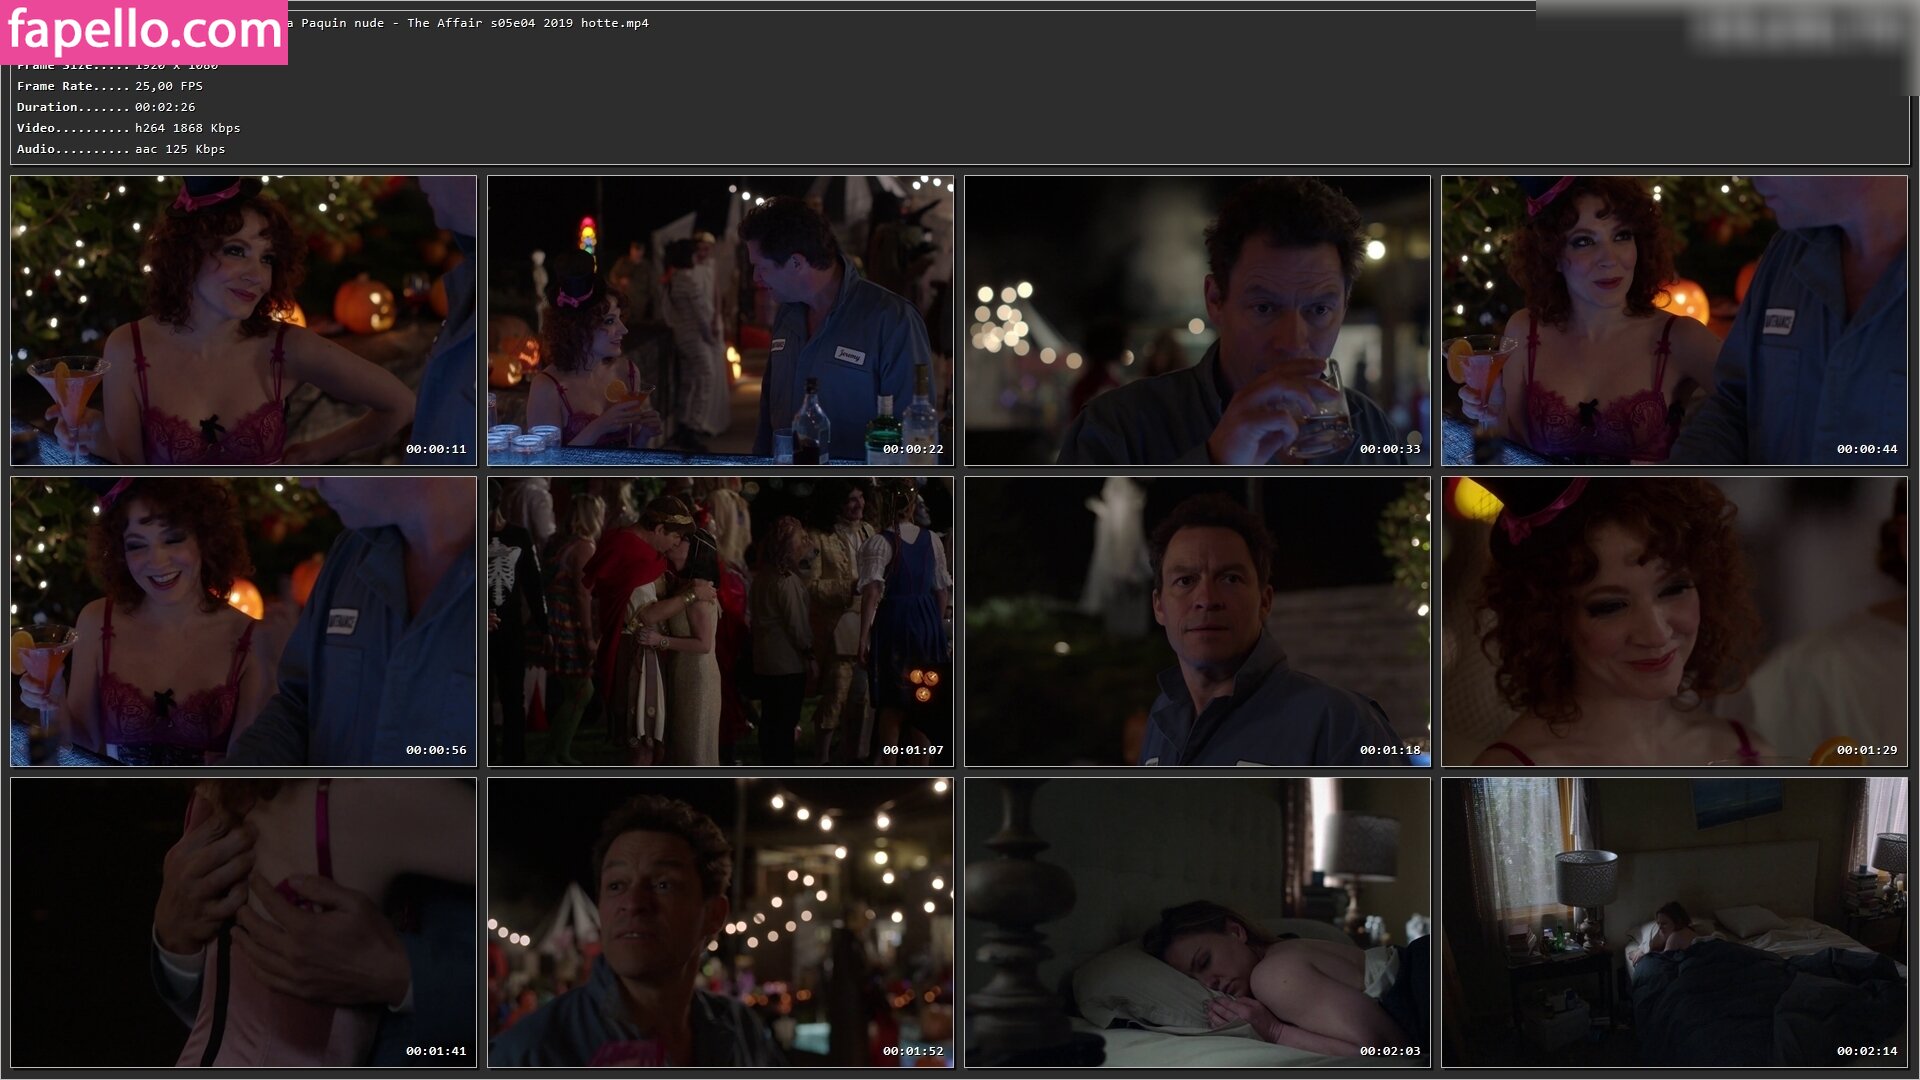Image resolution: width=1920 pixels, height=1080 pixels.
Task: Select the man drinking thumbnail at 00:00:33
Action: point(1197,320)
